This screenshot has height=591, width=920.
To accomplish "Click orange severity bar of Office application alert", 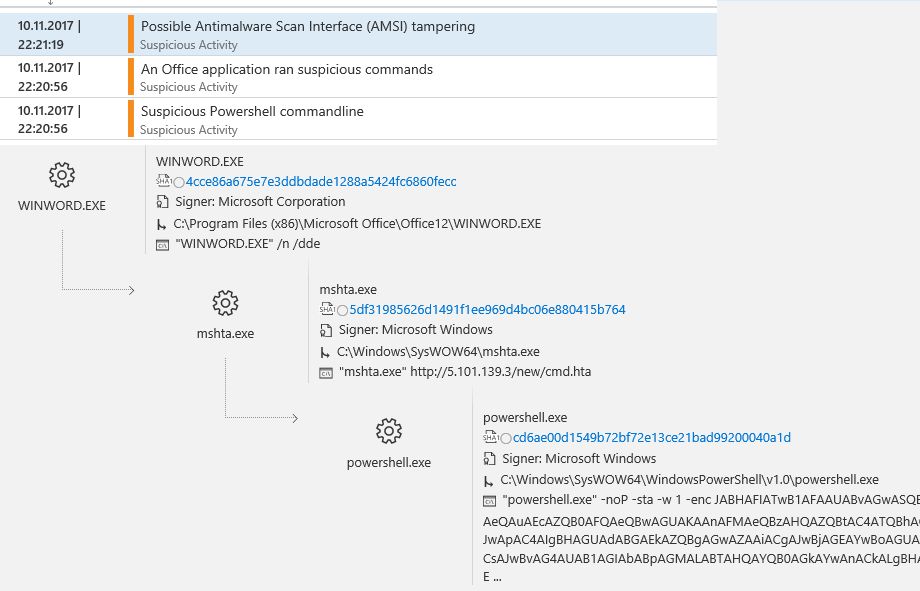I will [x=131, y=76].
